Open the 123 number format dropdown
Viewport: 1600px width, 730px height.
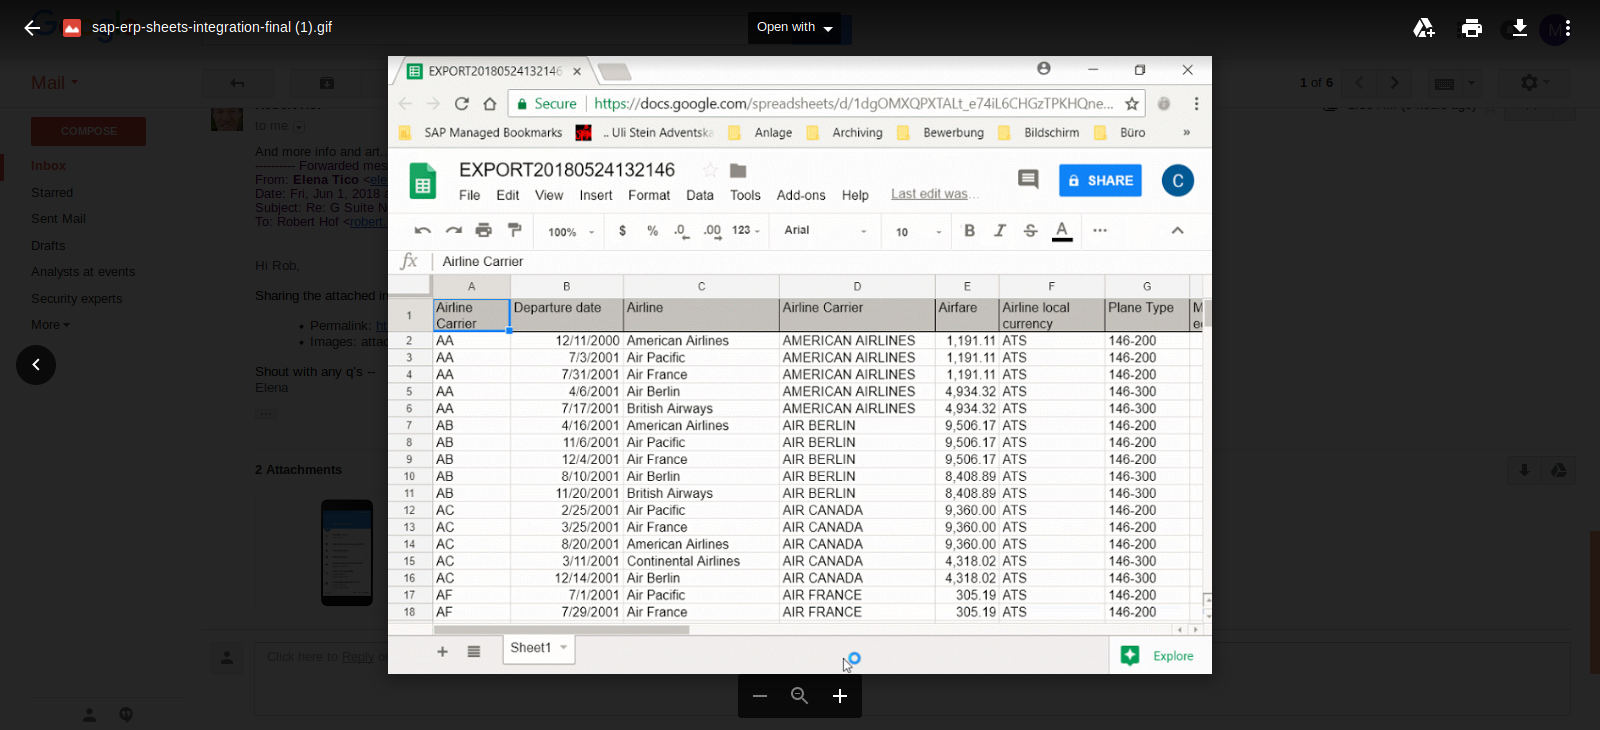tap(746, 231)
